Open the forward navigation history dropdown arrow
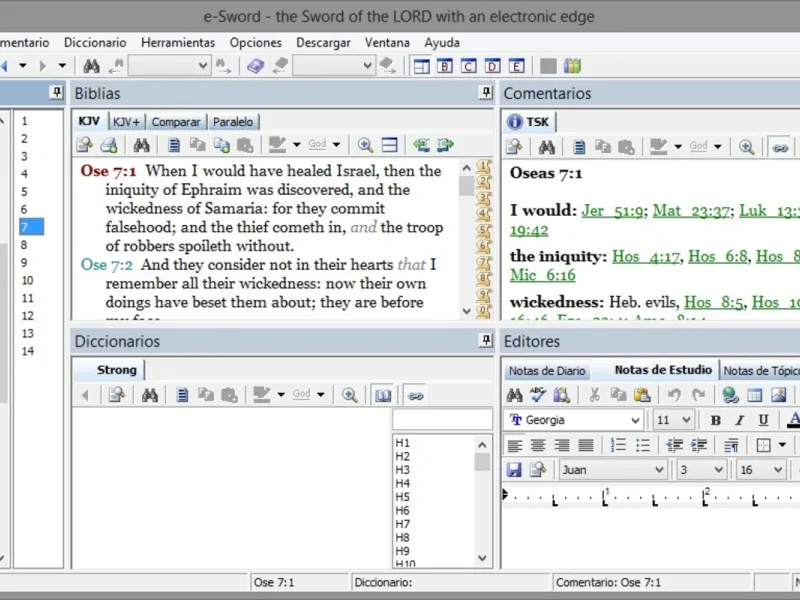Viewport: 800px width, 600px height. (62, 66)
